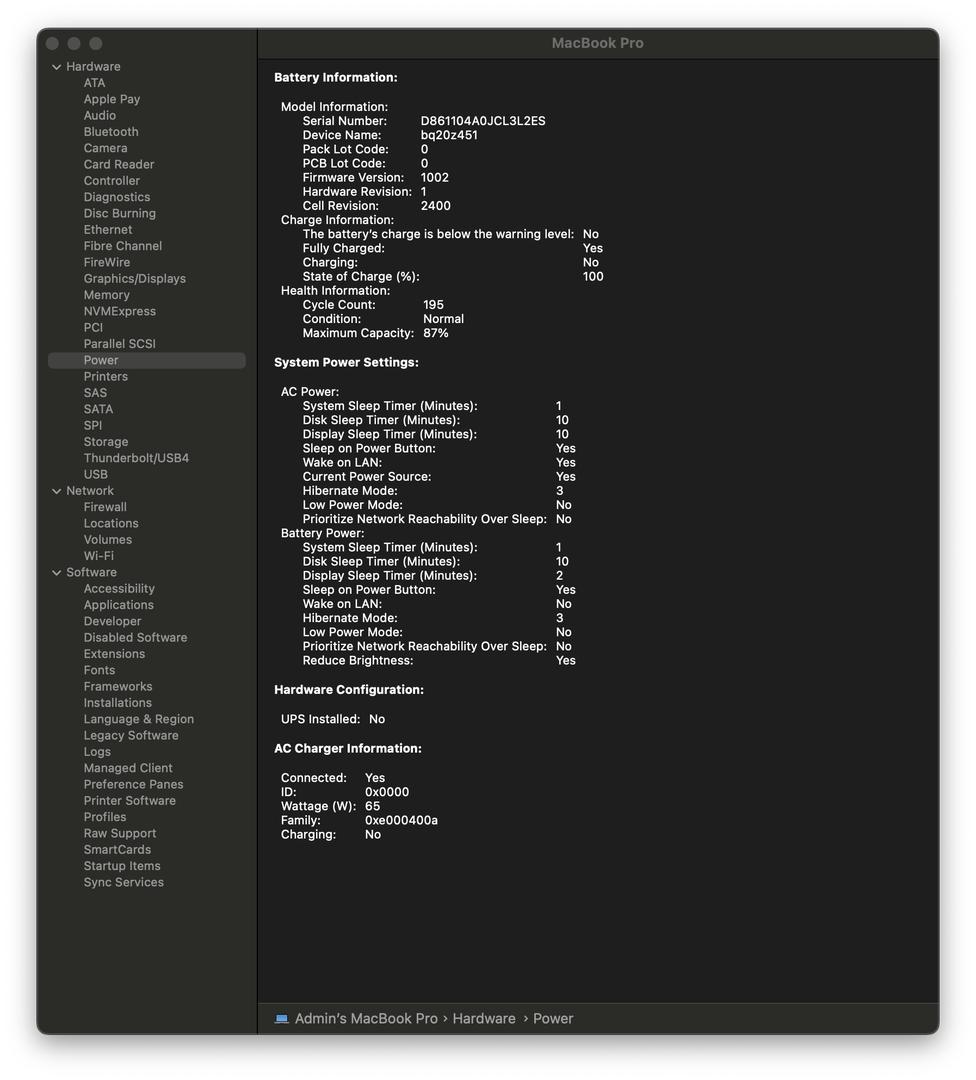Image resolution: width=976 pixels, height=1080 pixels.
Task: Open Frameworks under Software
Action: pyautogui.click(x=118, y=687)
